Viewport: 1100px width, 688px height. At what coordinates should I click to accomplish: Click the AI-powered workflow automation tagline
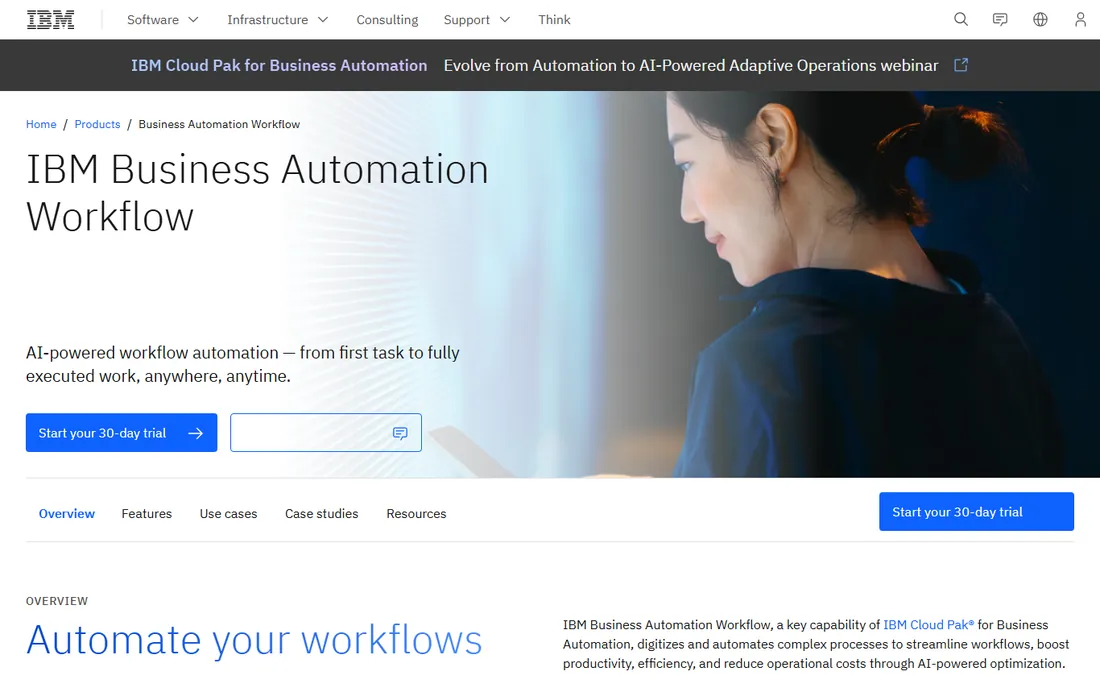tap(243, 364)
